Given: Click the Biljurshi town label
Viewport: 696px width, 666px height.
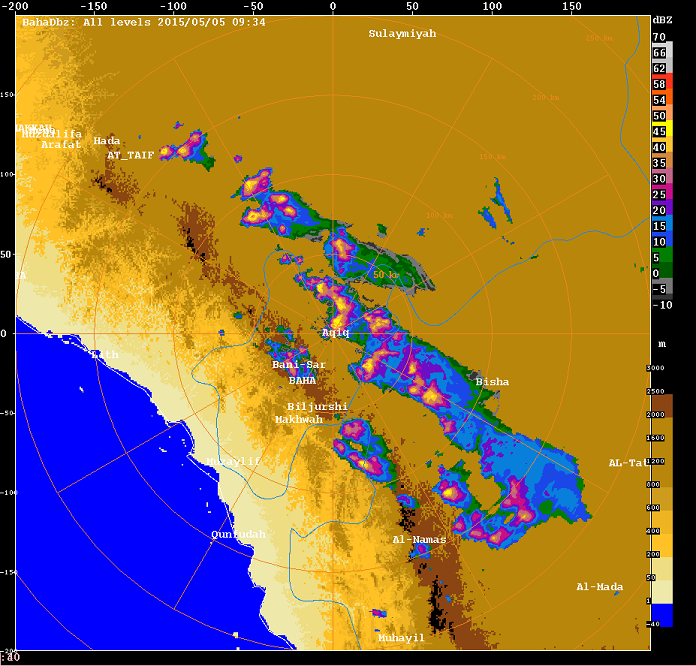Looking at the screenshot, I should pyautogui.click(x=317, y=406).
